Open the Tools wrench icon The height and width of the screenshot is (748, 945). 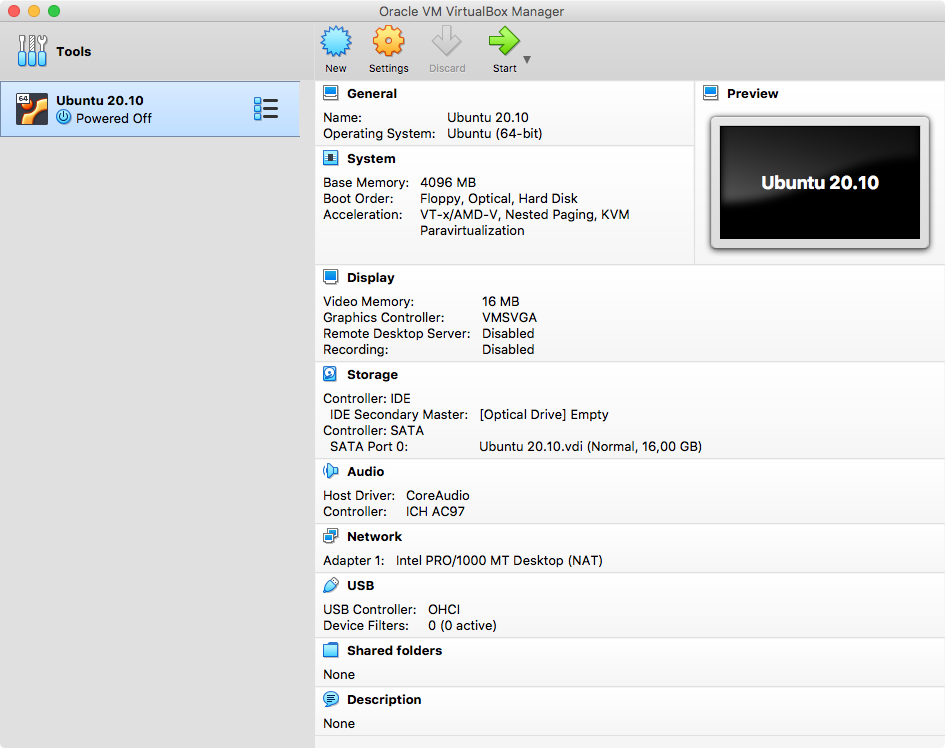click(x=32, y=51)
